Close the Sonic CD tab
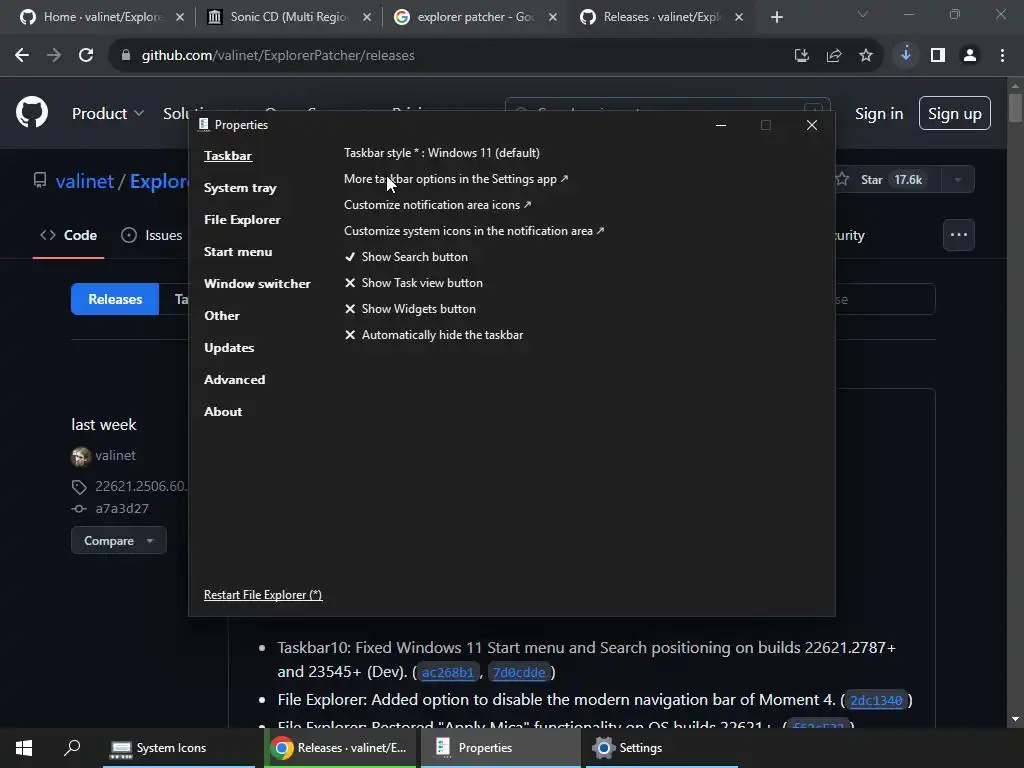Viewport: 1024px width, 768px height. 367,18
